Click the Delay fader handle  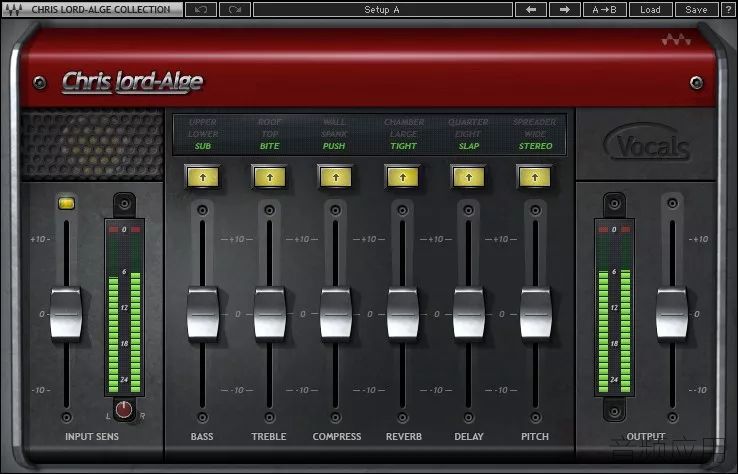469,314
